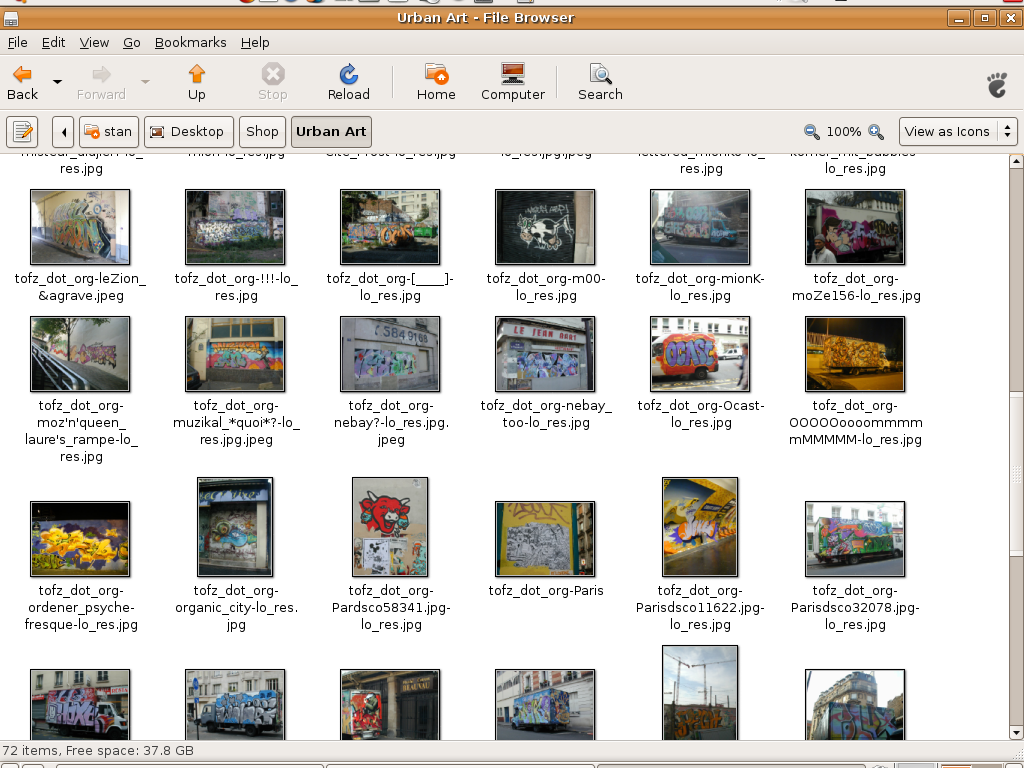The height and width of the screenshot is (768, 1024).
Task: Toggle text-based location entry
Action: 22,131
